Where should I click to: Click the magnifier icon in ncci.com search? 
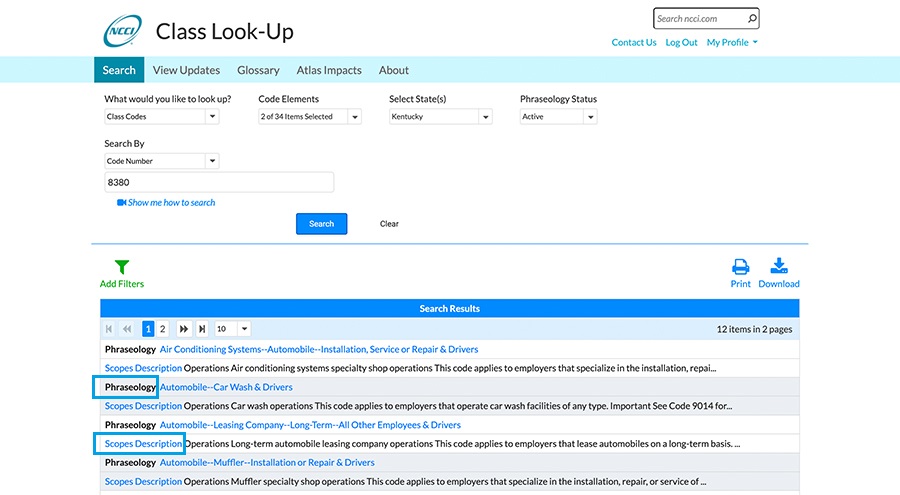[752, 18]
